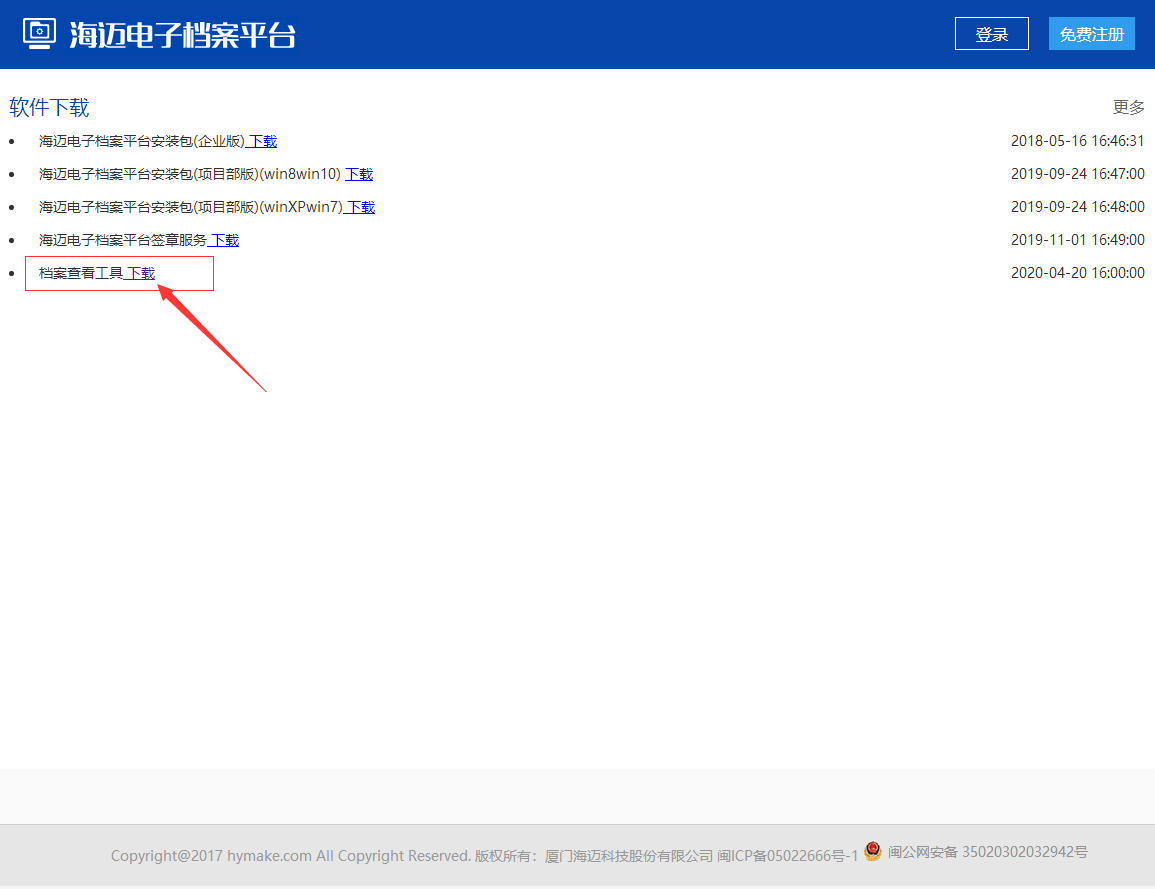This screenshot has width=1155, height=889.
Task: Select the text 档案查看工具
Action: pyautogui.click(x=81, y=273)
